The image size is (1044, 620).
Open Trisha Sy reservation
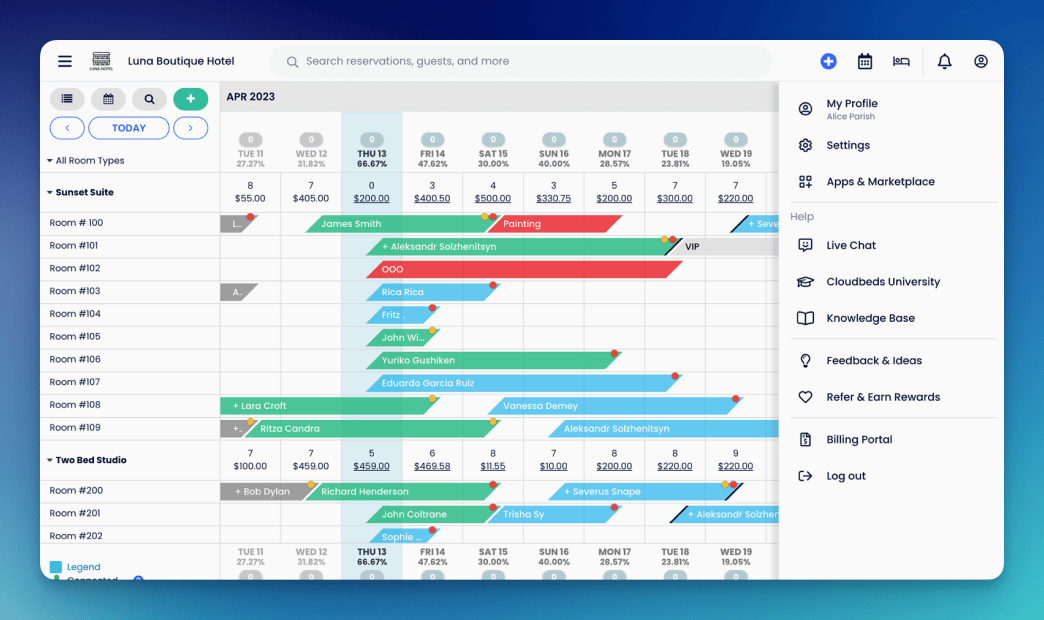[554, 514]
